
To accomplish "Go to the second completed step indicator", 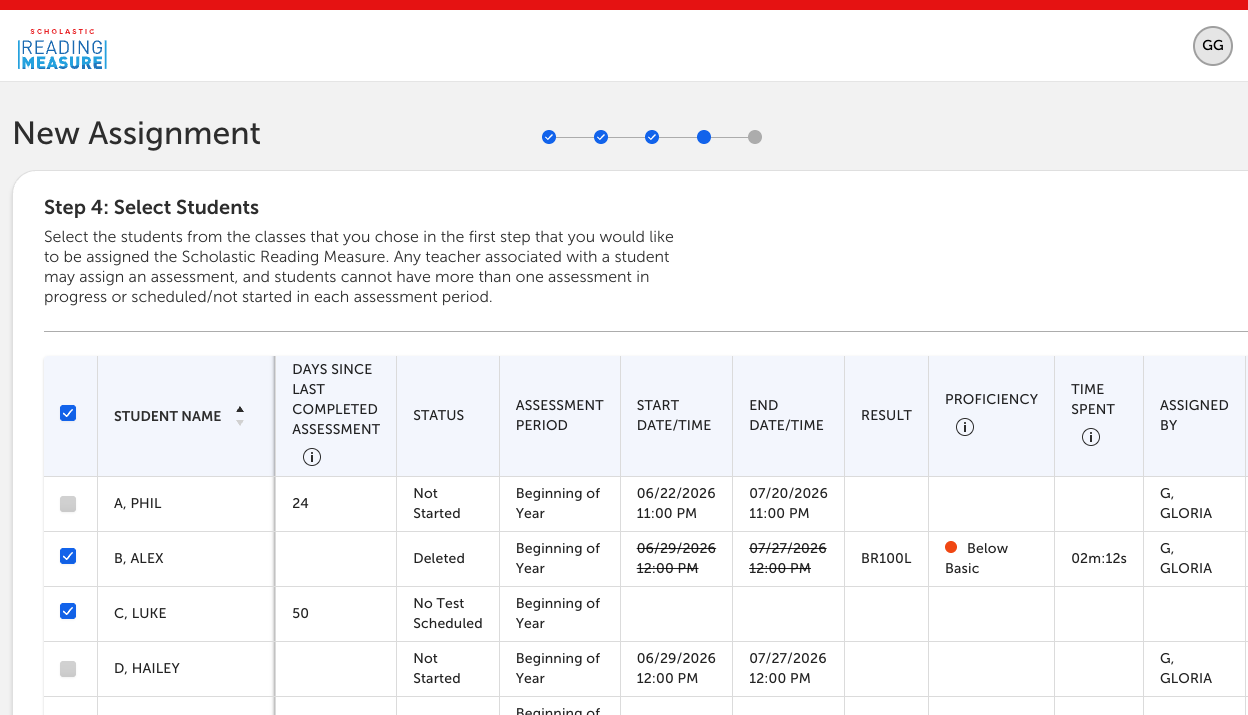I will pyautogui.click(x=601, y=137).
